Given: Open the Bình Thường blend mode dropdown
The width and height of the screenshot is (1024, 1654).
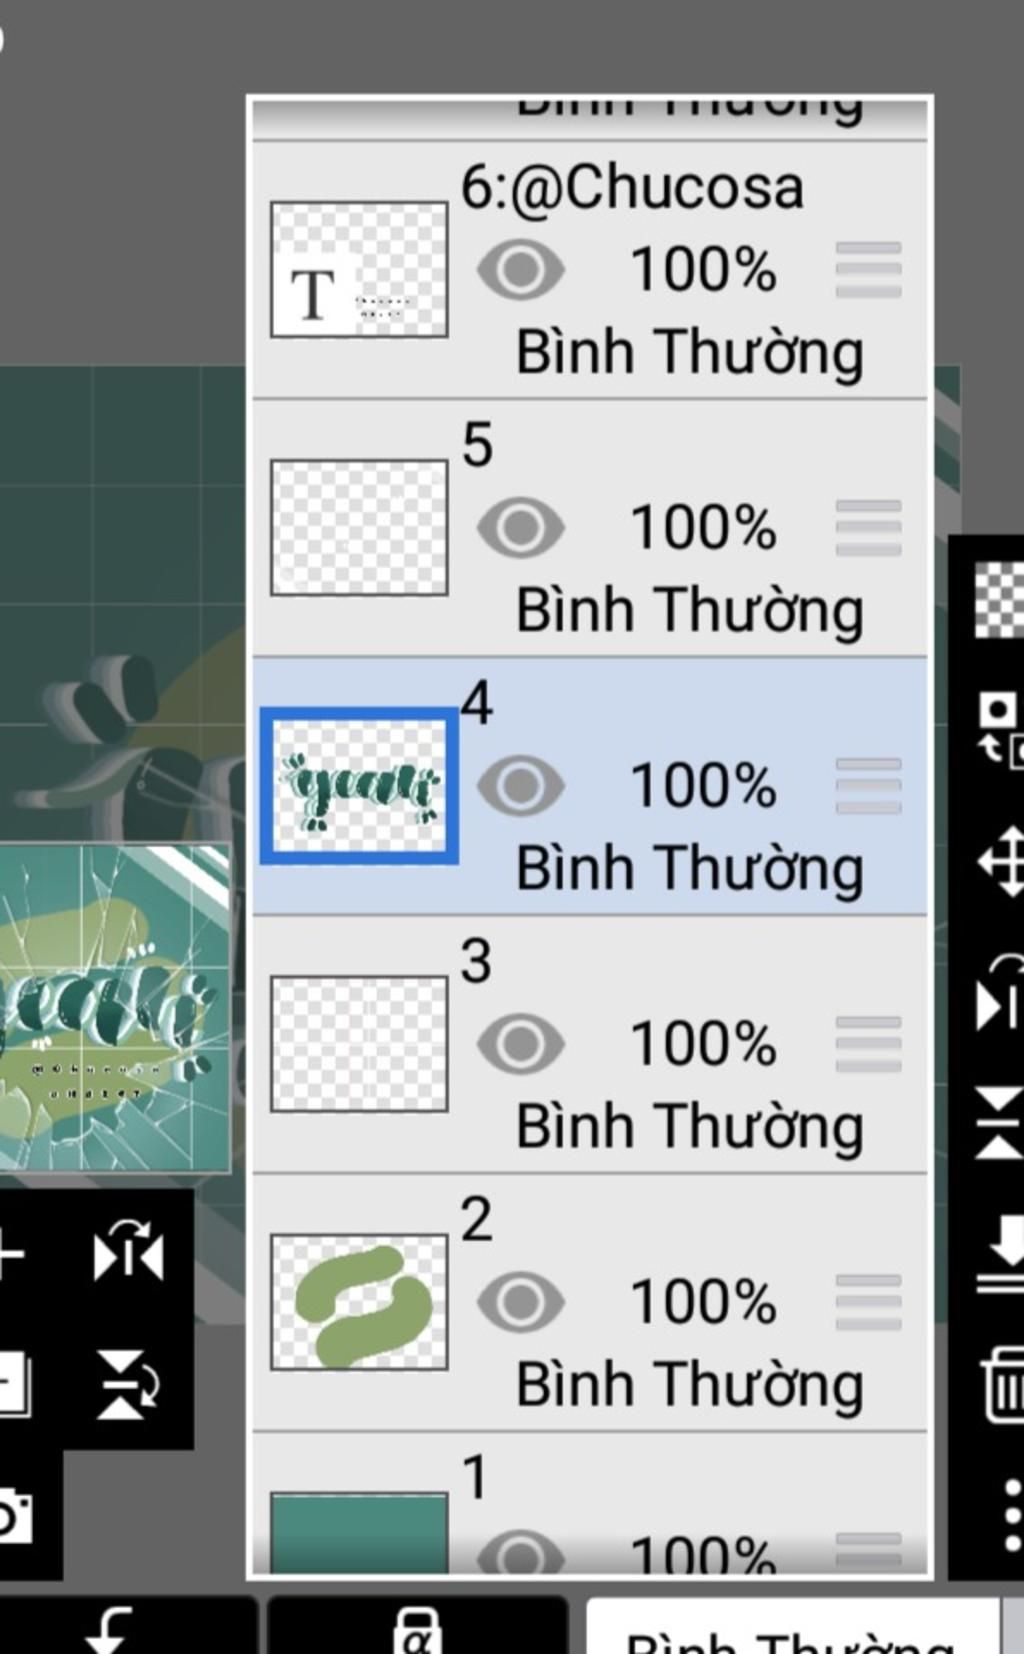Looking at the screenshot, I should point(792,1628).
